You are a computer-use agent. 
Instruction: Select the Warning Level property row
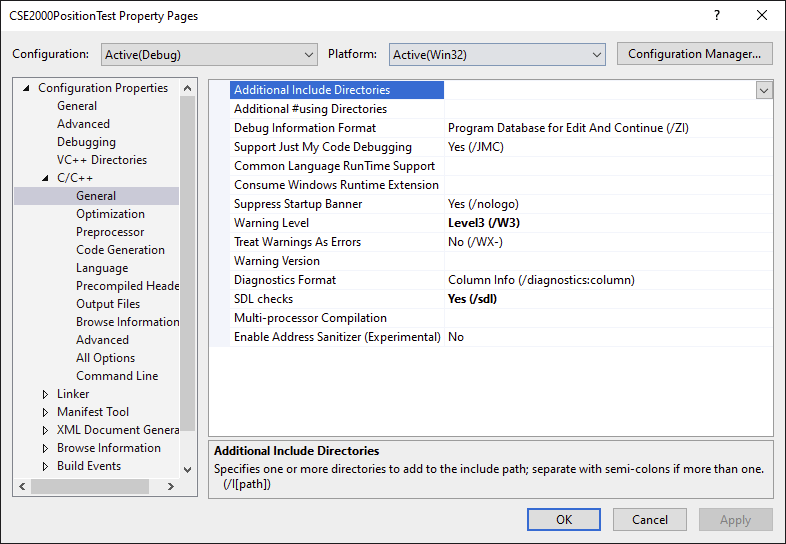(x=271, y=223)
